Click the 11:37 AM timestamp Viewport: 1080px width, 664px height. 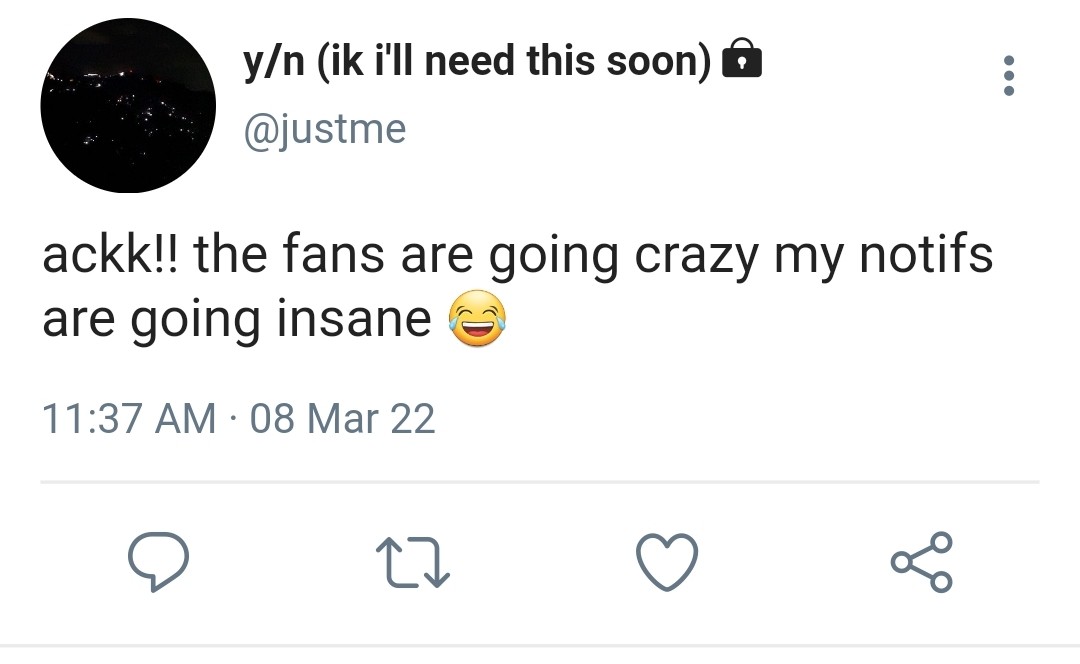[129, 418]
